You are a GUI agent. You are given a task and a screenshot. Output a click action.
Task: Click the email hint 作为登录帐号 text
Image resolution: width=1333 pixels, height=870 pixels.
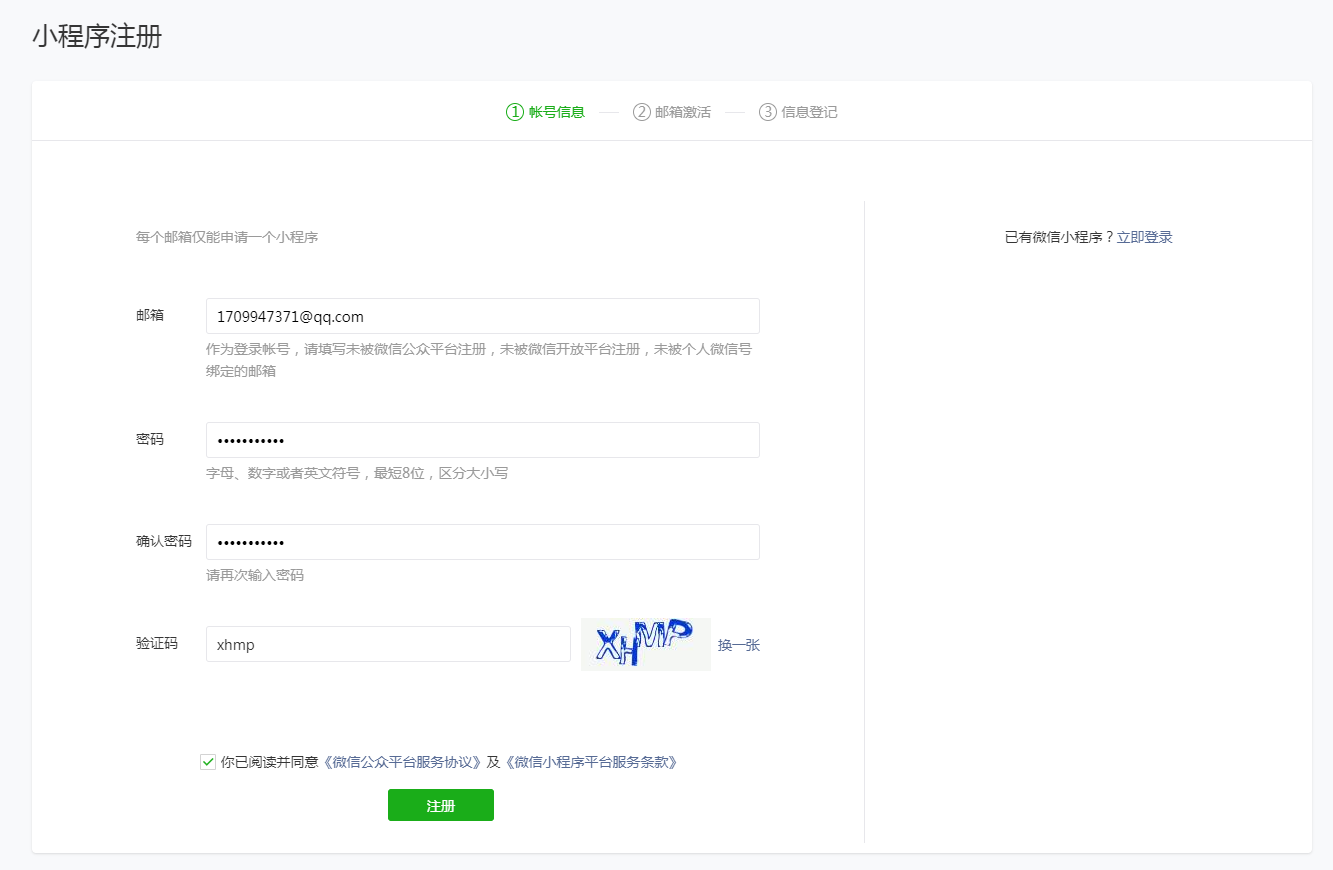tap(479, 360)
